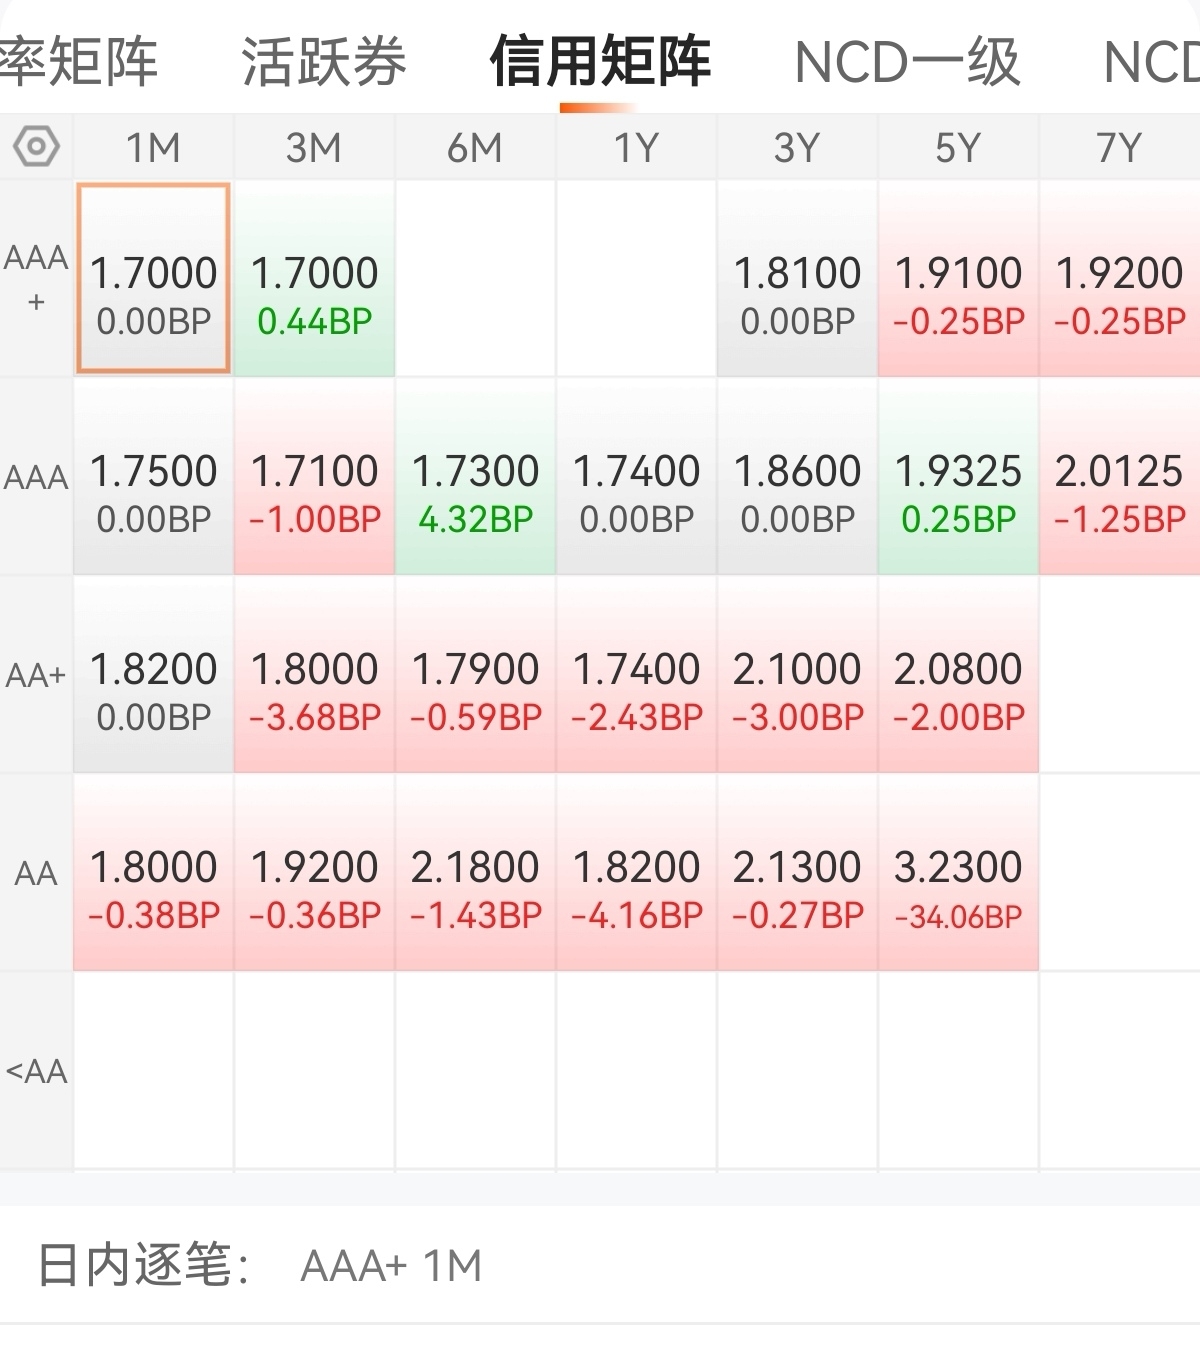Select the AA 5Y cell 3.2300
The height and width of the screenshot is (1353, 1200).
958,873
